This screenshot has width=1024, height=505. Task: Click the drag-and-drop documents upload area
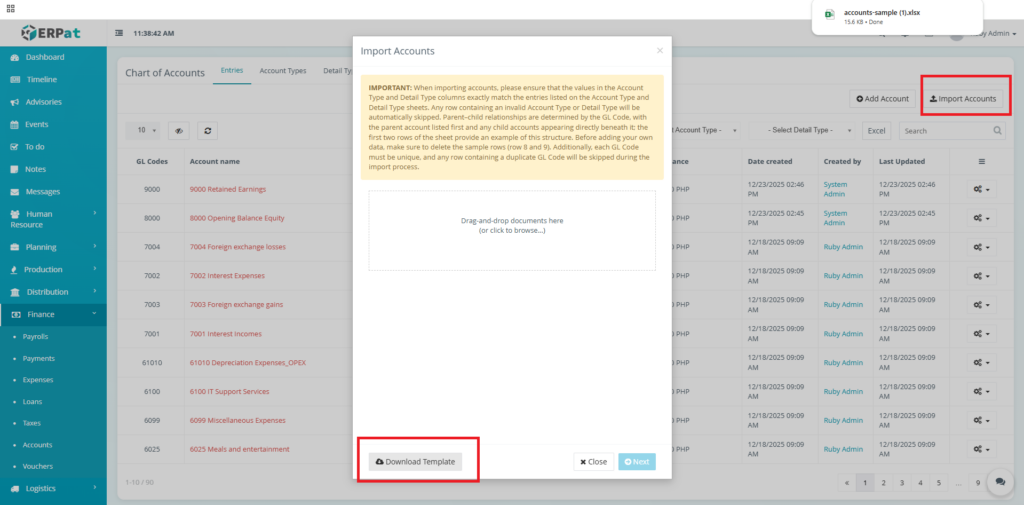(x=512, y=230)
